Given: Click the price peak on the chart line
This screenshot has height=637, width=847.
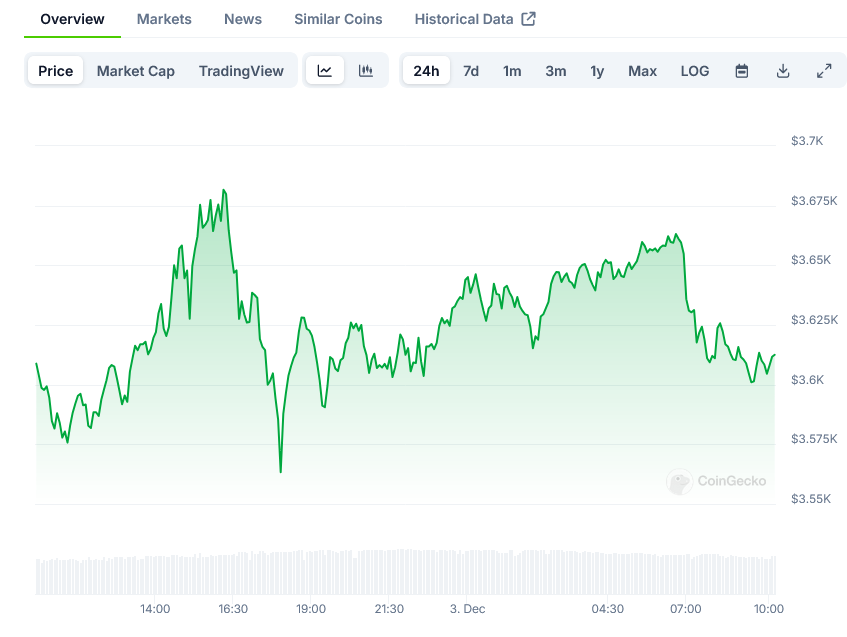Looking at the screenshot, I should [223, 190].
